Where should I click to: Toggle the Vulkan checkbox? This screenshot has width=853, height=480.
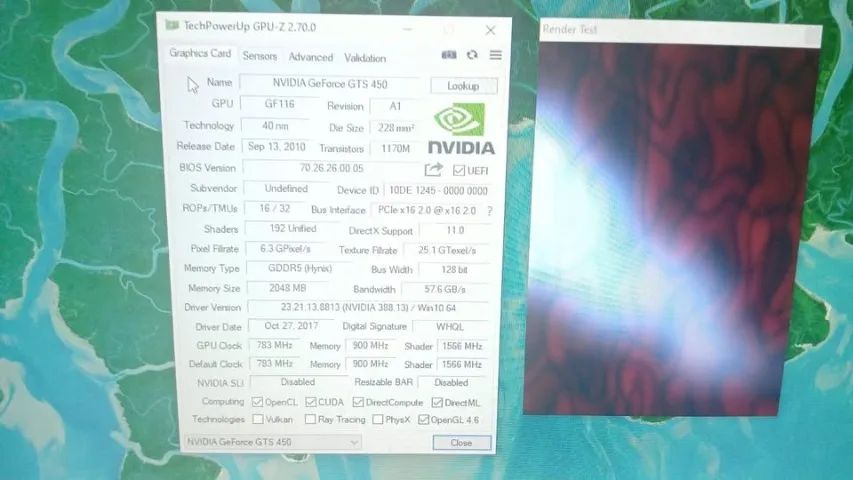(x=258, y=419)
